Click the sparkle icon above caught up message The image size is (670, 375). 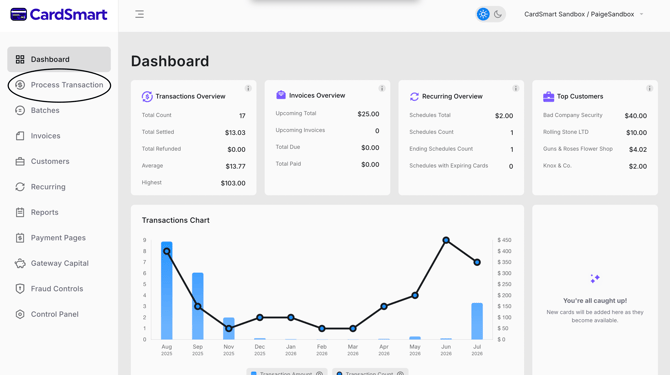click(595, 279)
